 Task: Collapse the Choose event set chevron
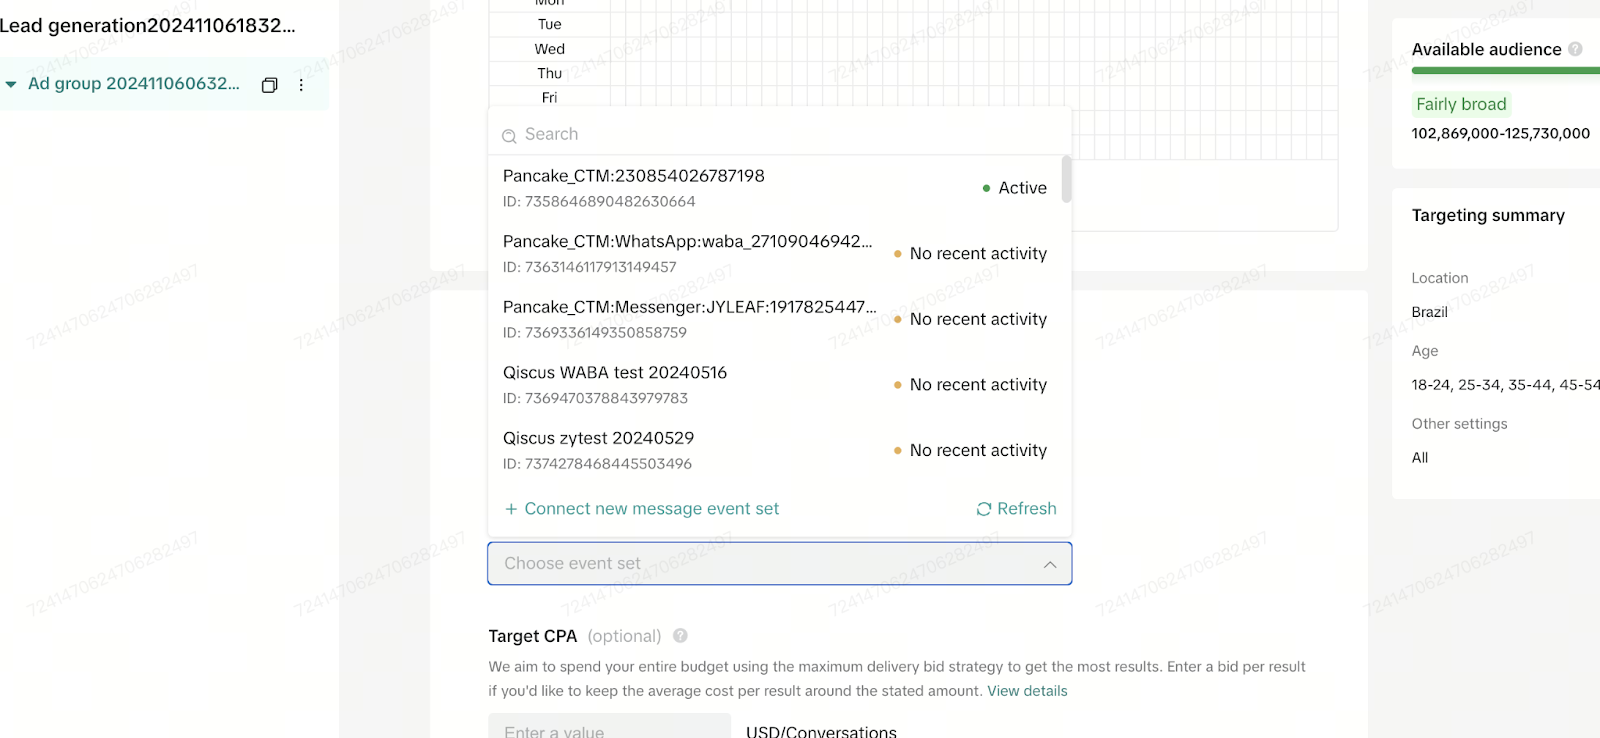point(1050,565)
